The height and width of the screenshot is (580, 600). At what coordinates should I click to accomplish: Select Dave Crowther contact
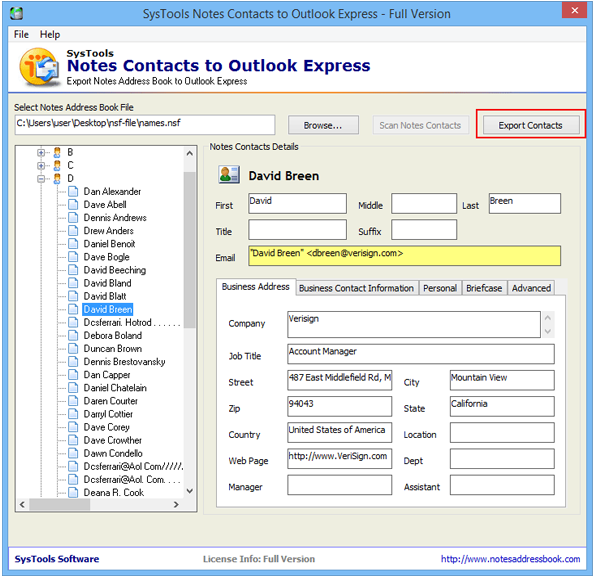[x=112, y=440]
